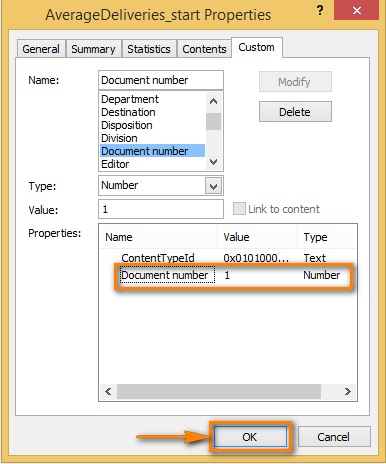Image resolution: width=386 pixels, height=464 pixels.
Task: Open the Summary tab
Action: [93, 49]
